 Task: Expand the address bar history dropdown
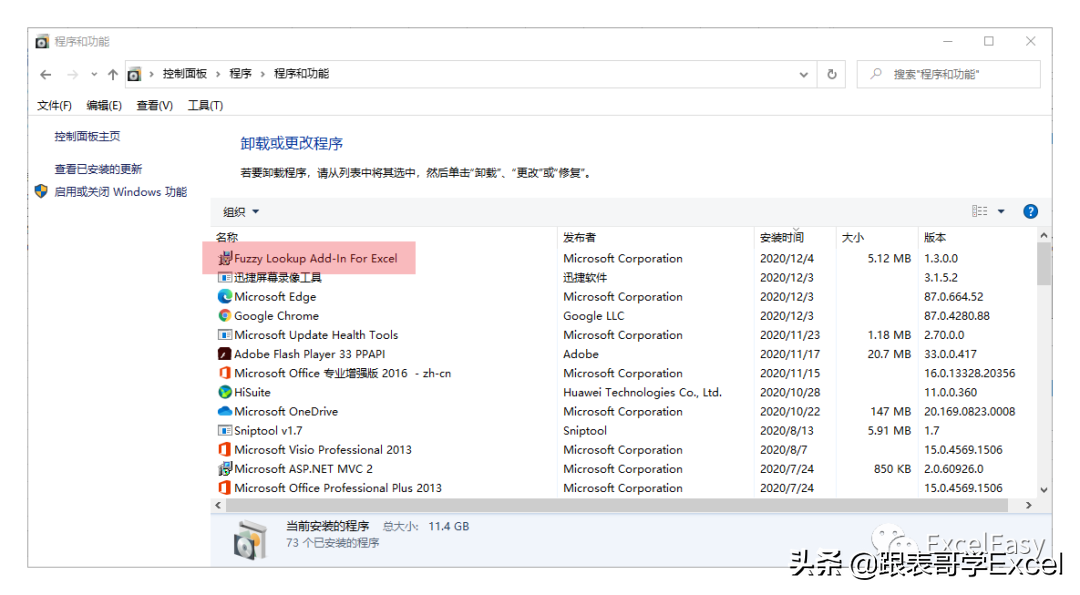[804, 74]
